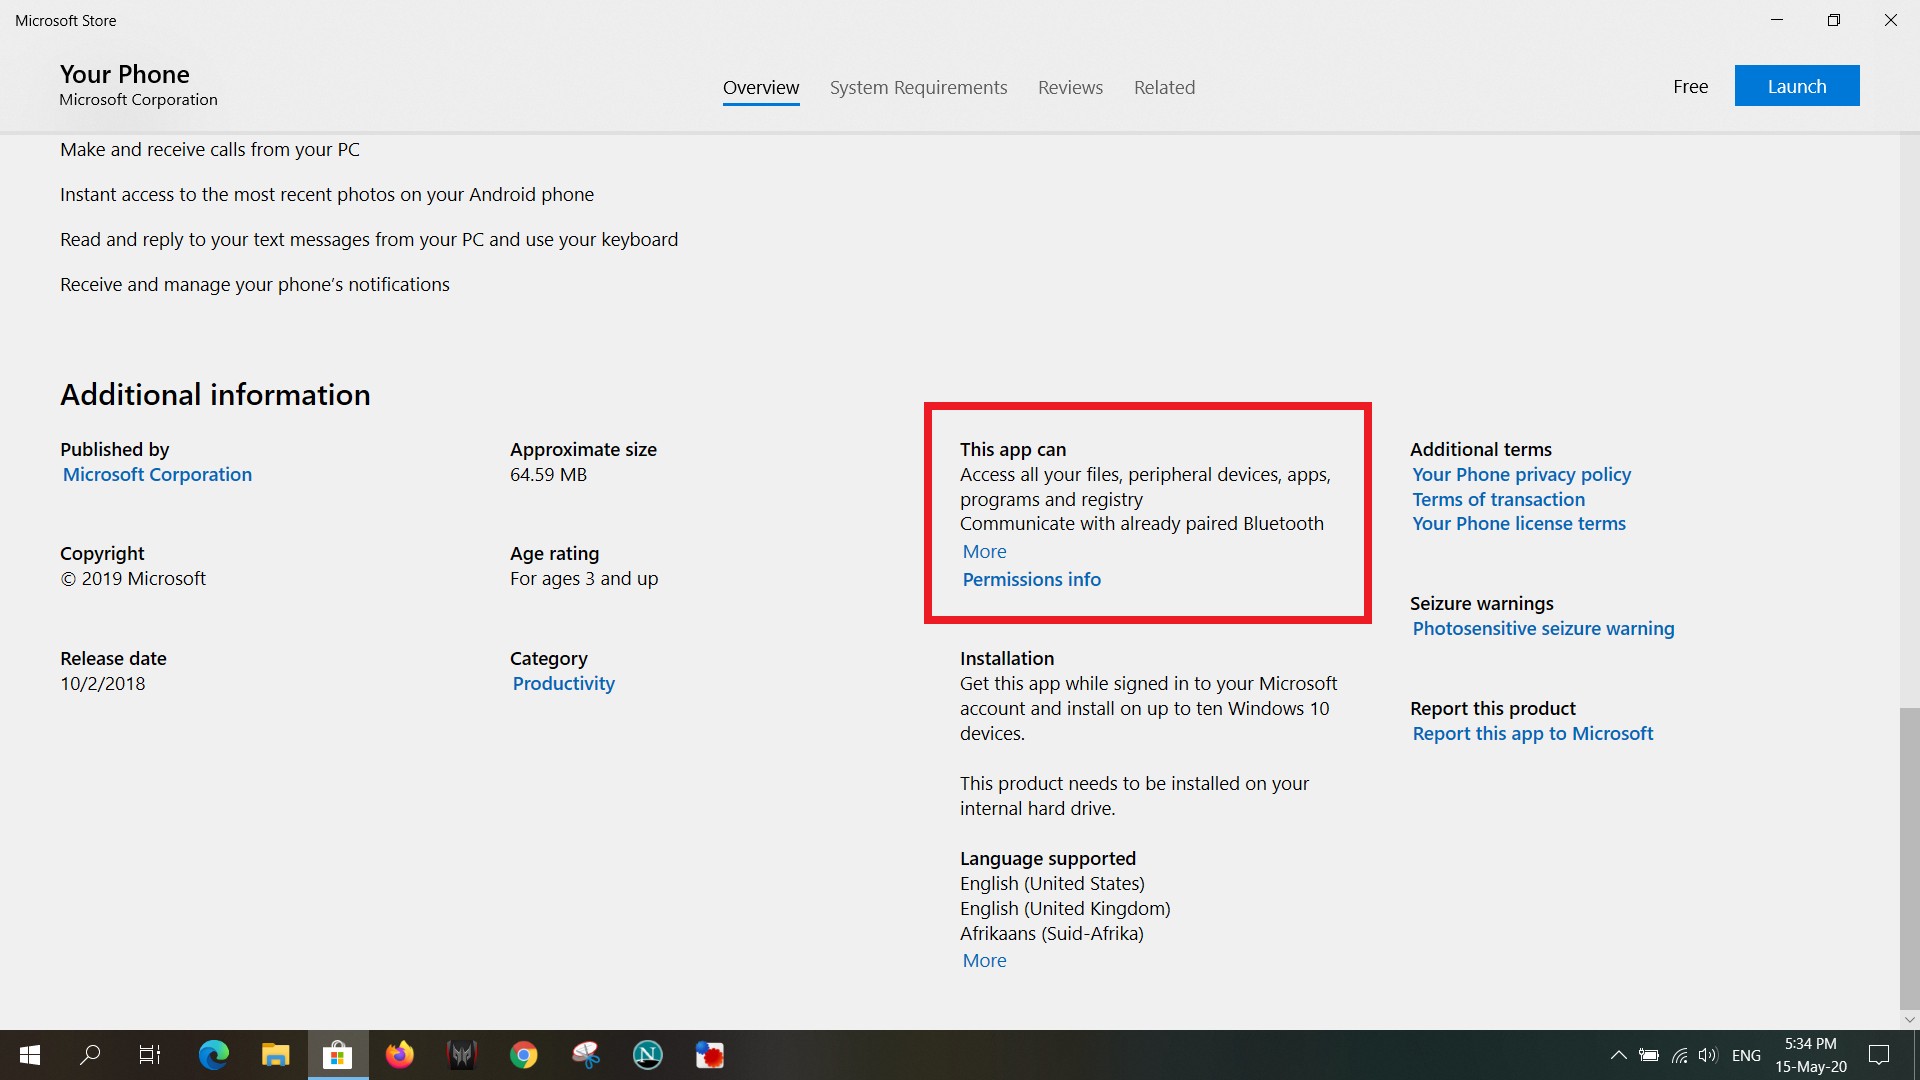Open Your Phone privacy policy
Viewport: 1920px width, 1080px height.
pos(1521,475)
